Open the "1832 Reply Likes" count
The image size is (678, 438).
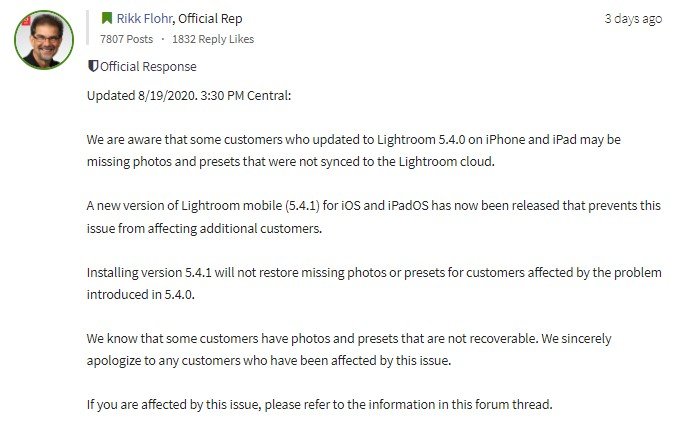(x=213, y=39)
